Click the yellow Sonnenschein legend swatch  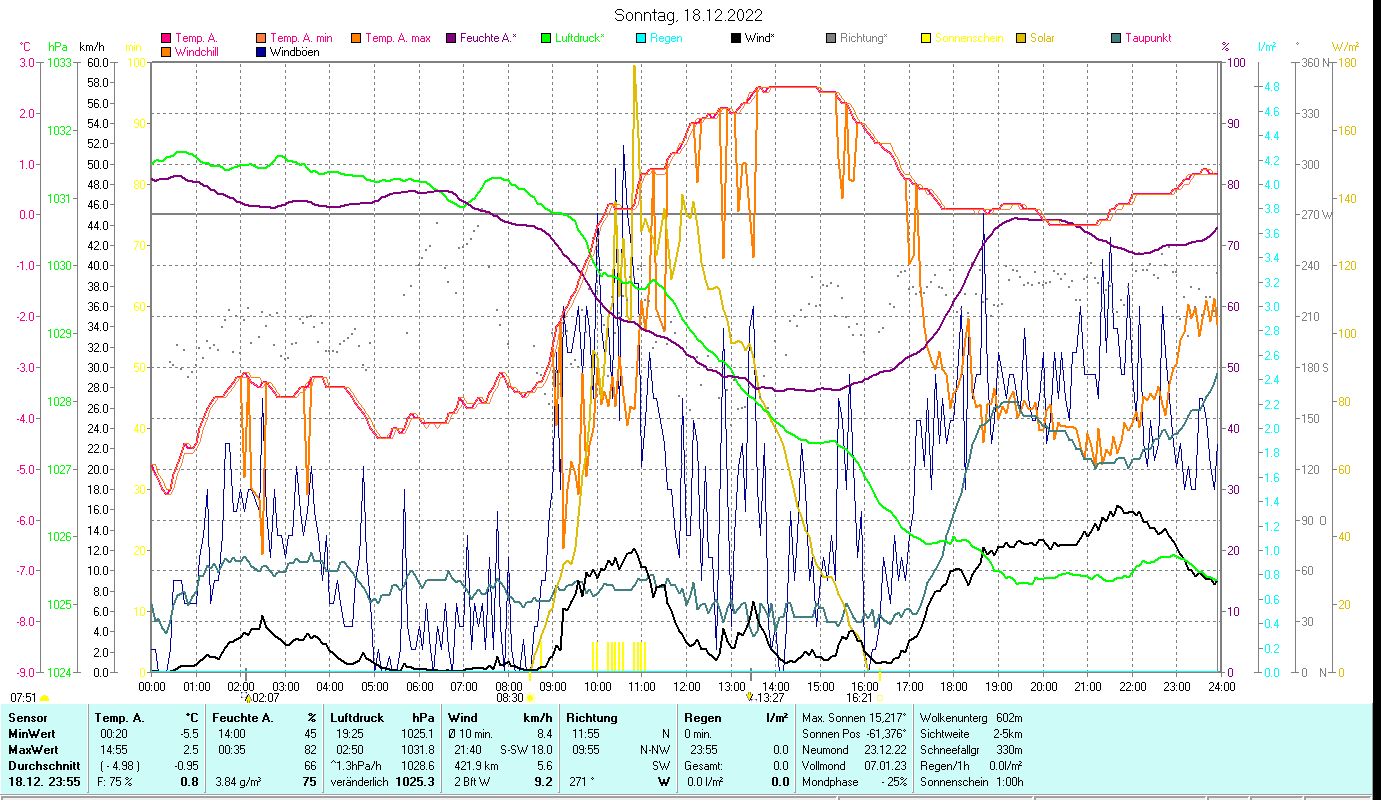pyautogui.click(x=926, y=39)
